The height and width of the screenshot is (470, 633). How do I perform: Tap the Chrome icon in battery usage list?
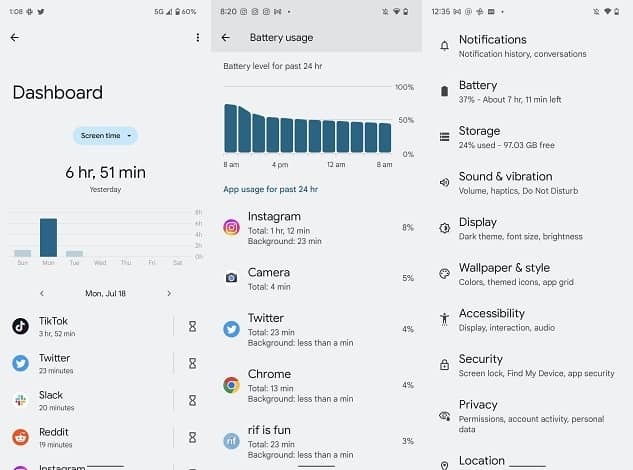[231, 385]
